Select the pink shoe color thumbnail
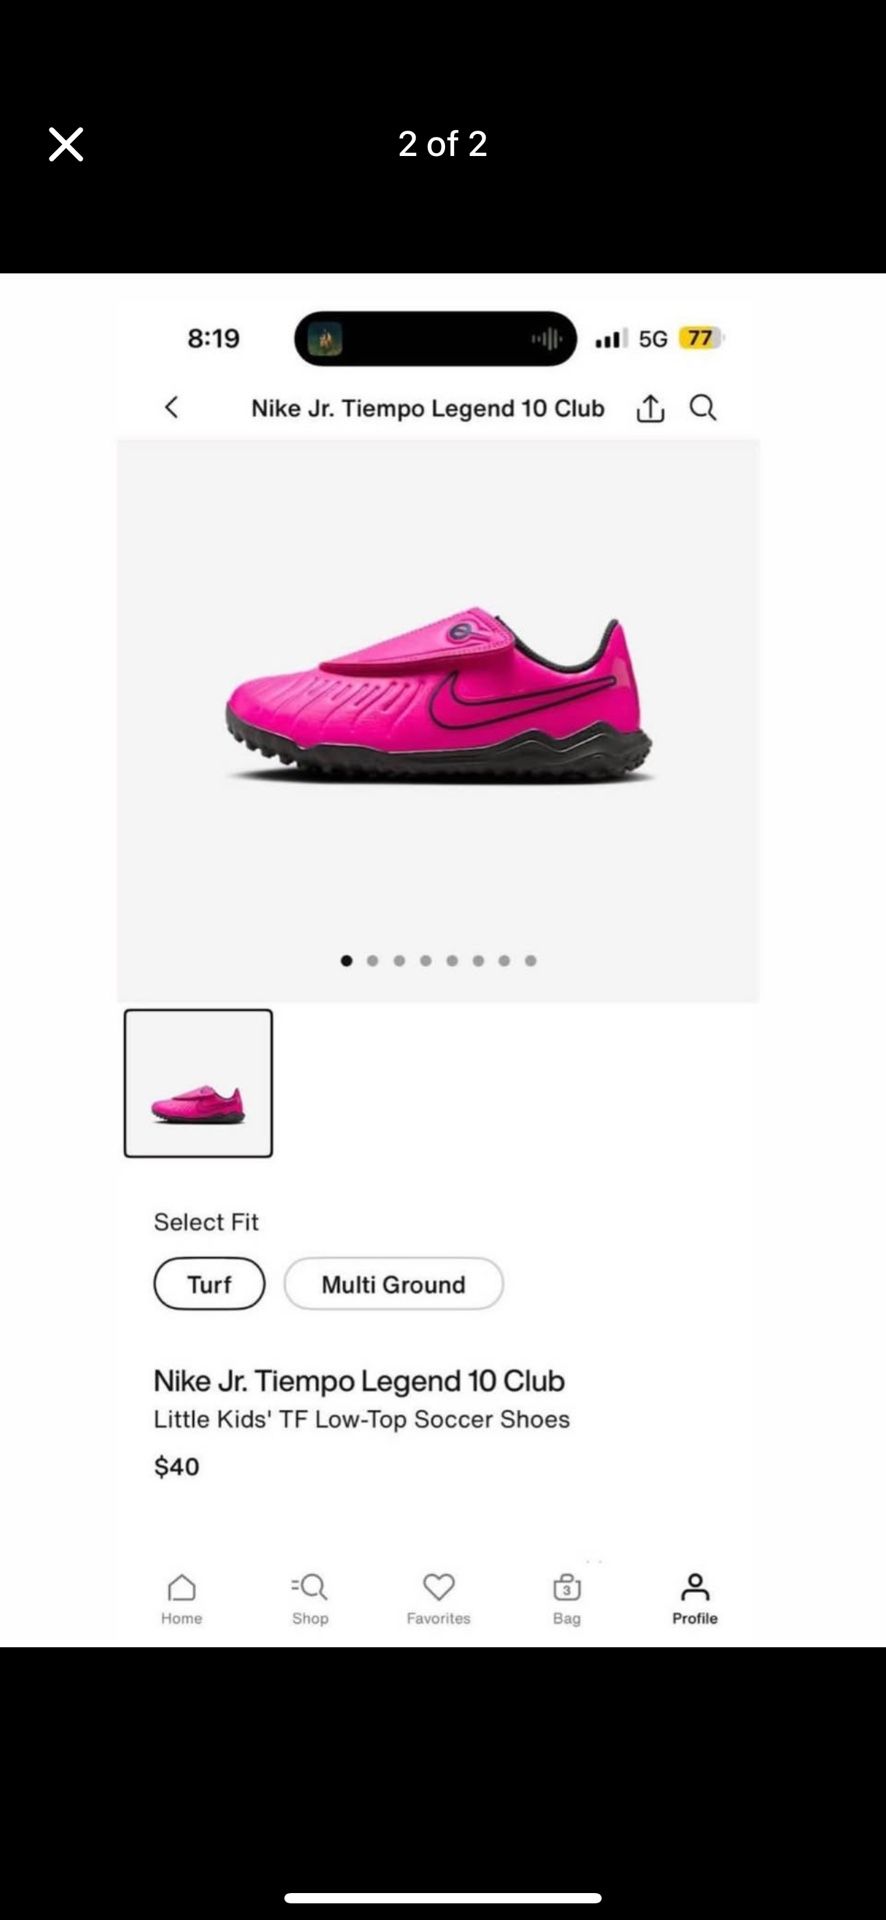The width and height of the screenshot is (886, 1920). pyautogui.click(x=198, y=1083)
